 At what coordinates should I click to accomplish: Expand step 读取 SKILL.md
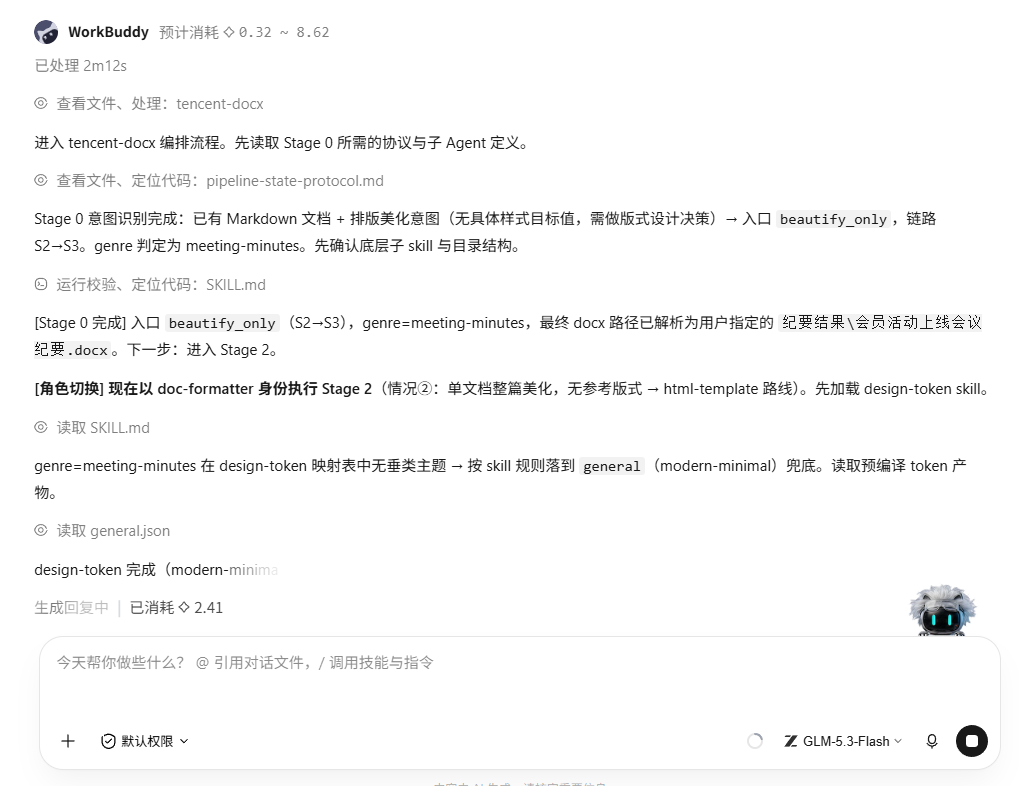[x=92, y=428]
